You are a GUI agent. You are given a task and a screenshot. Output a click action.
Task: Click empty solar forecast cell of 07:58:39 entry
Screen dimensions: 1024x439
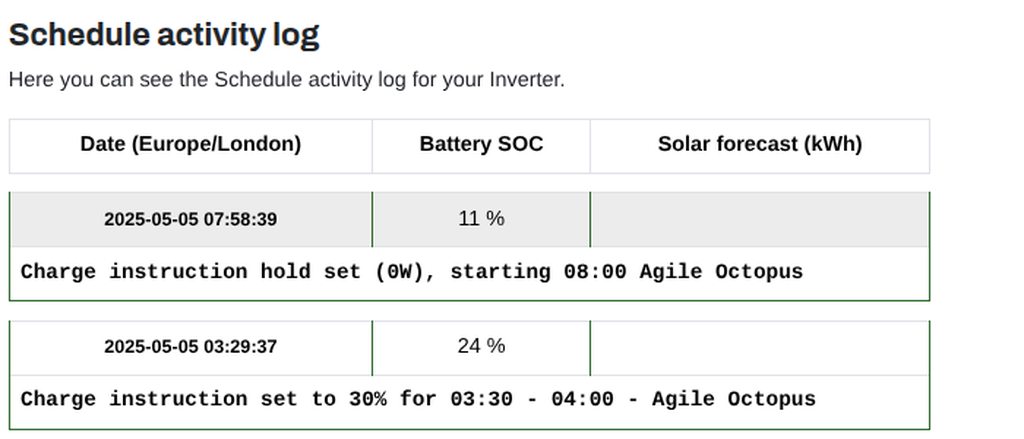point(759,219)
